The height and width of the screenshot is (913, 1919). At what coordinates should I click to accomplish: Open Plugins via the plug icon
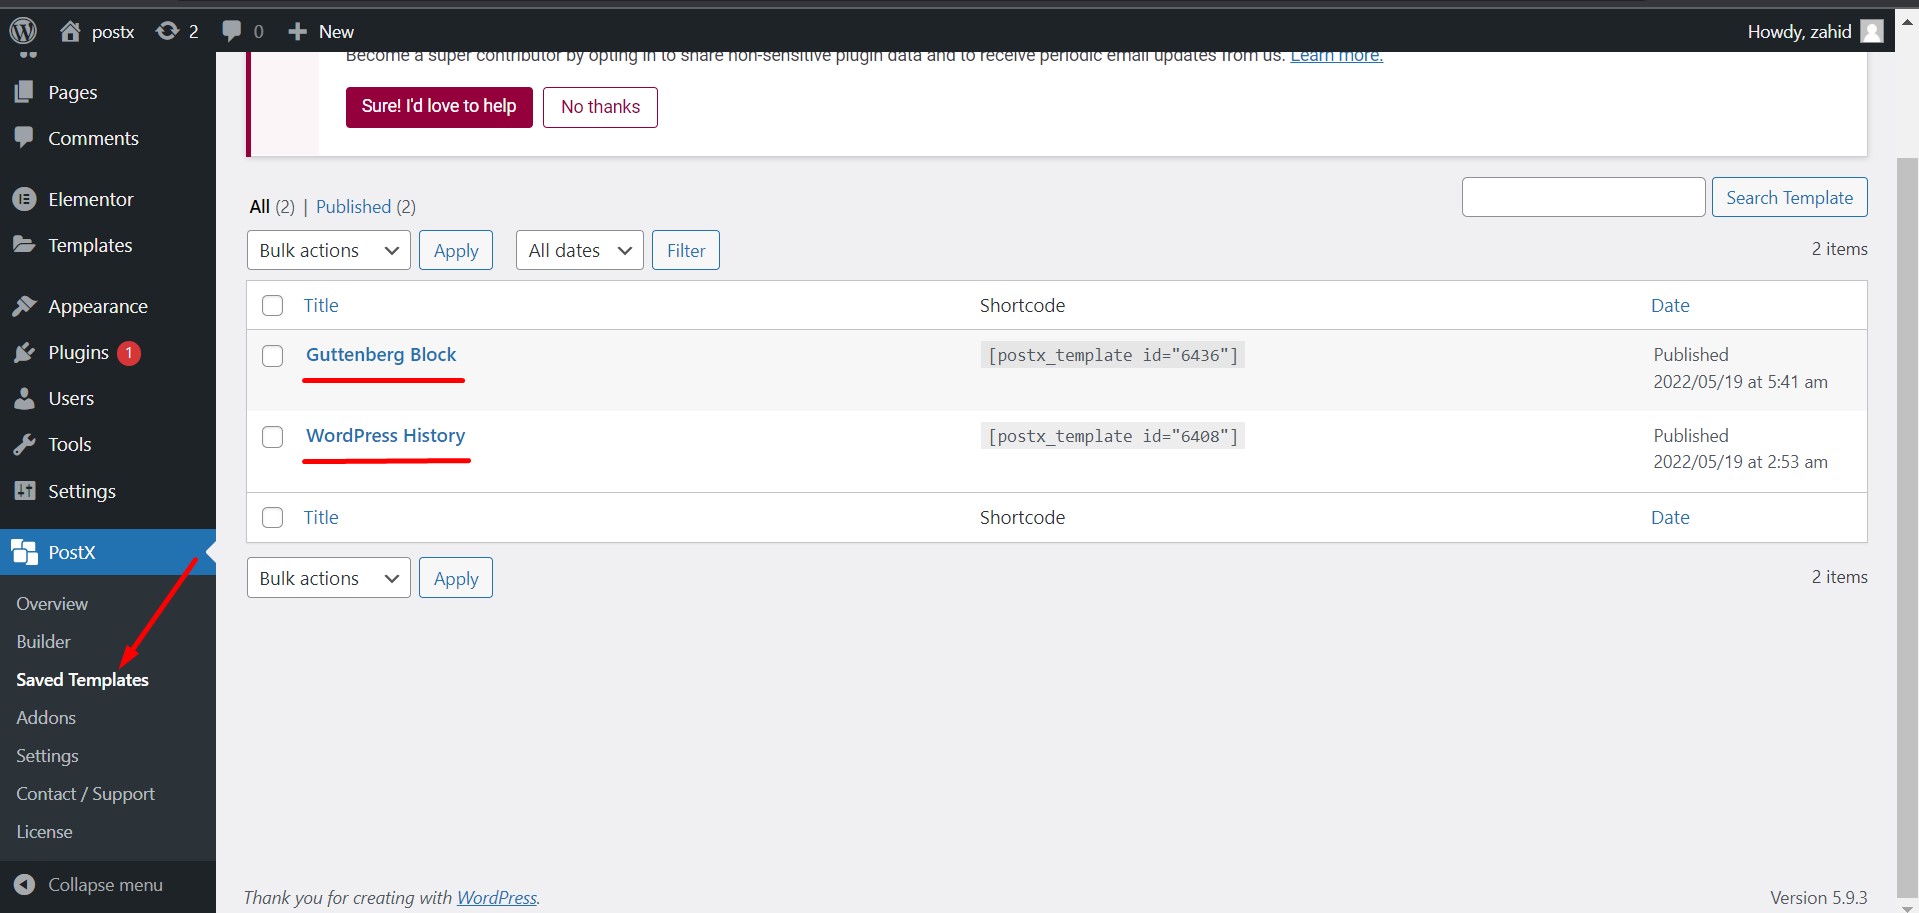(25, 353)
